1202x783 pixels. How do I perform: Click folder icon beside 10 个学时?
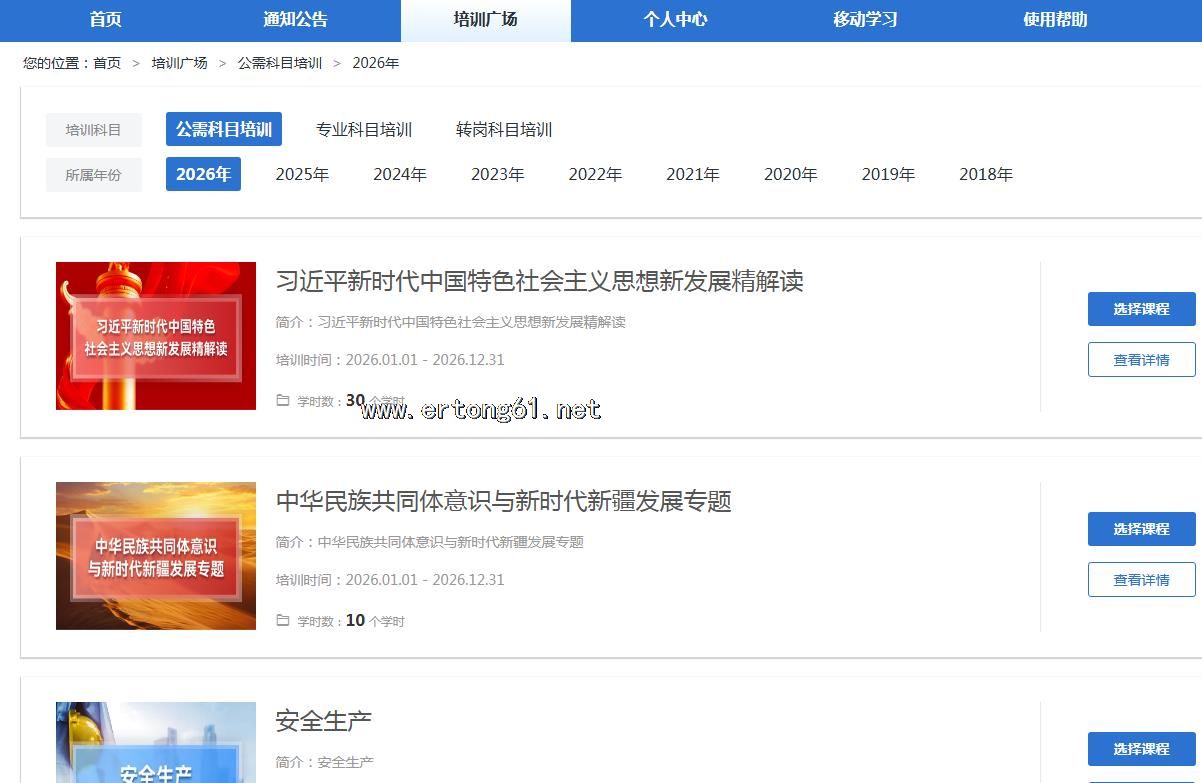[x=283, y=621]
